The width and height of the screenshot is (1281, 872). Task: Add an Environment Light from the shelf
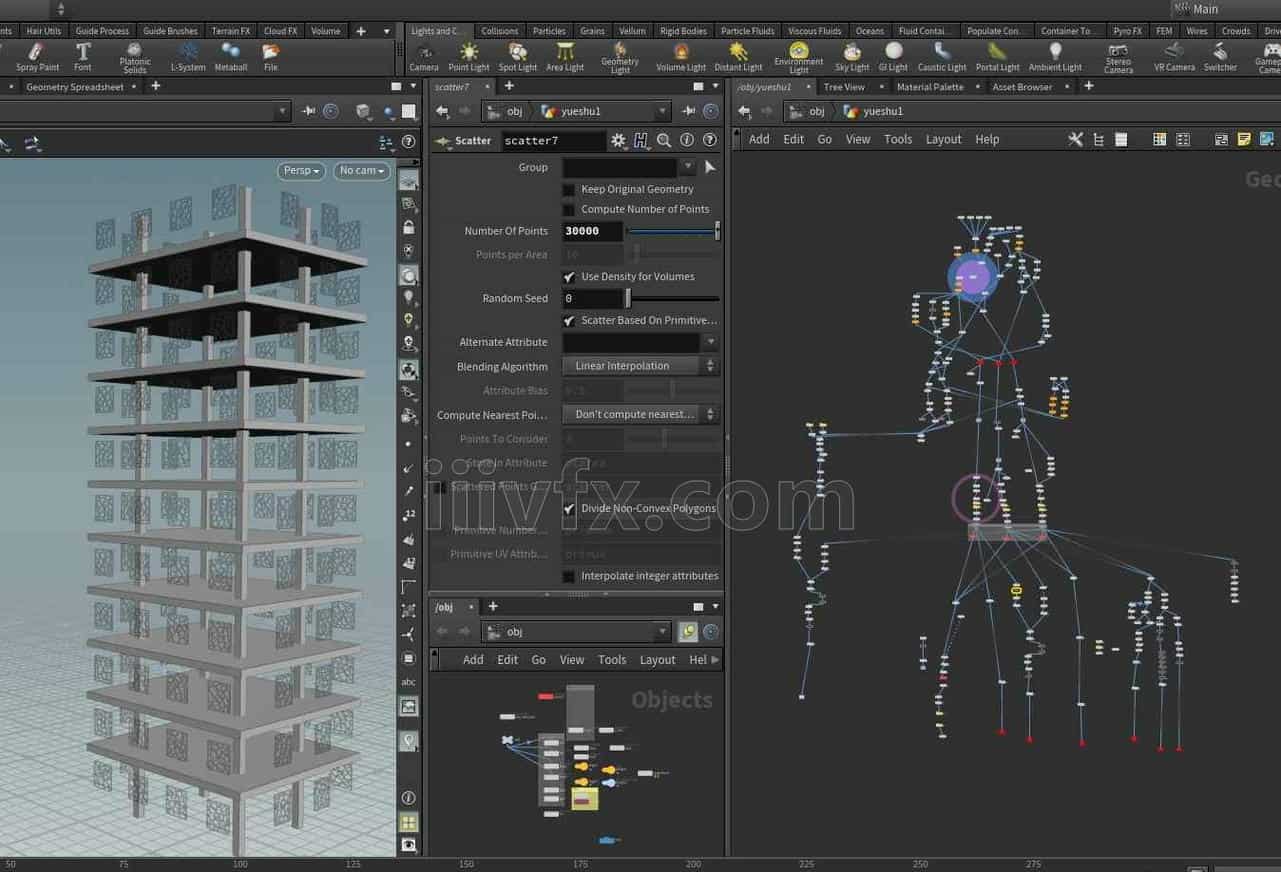(x=798, y=58)
